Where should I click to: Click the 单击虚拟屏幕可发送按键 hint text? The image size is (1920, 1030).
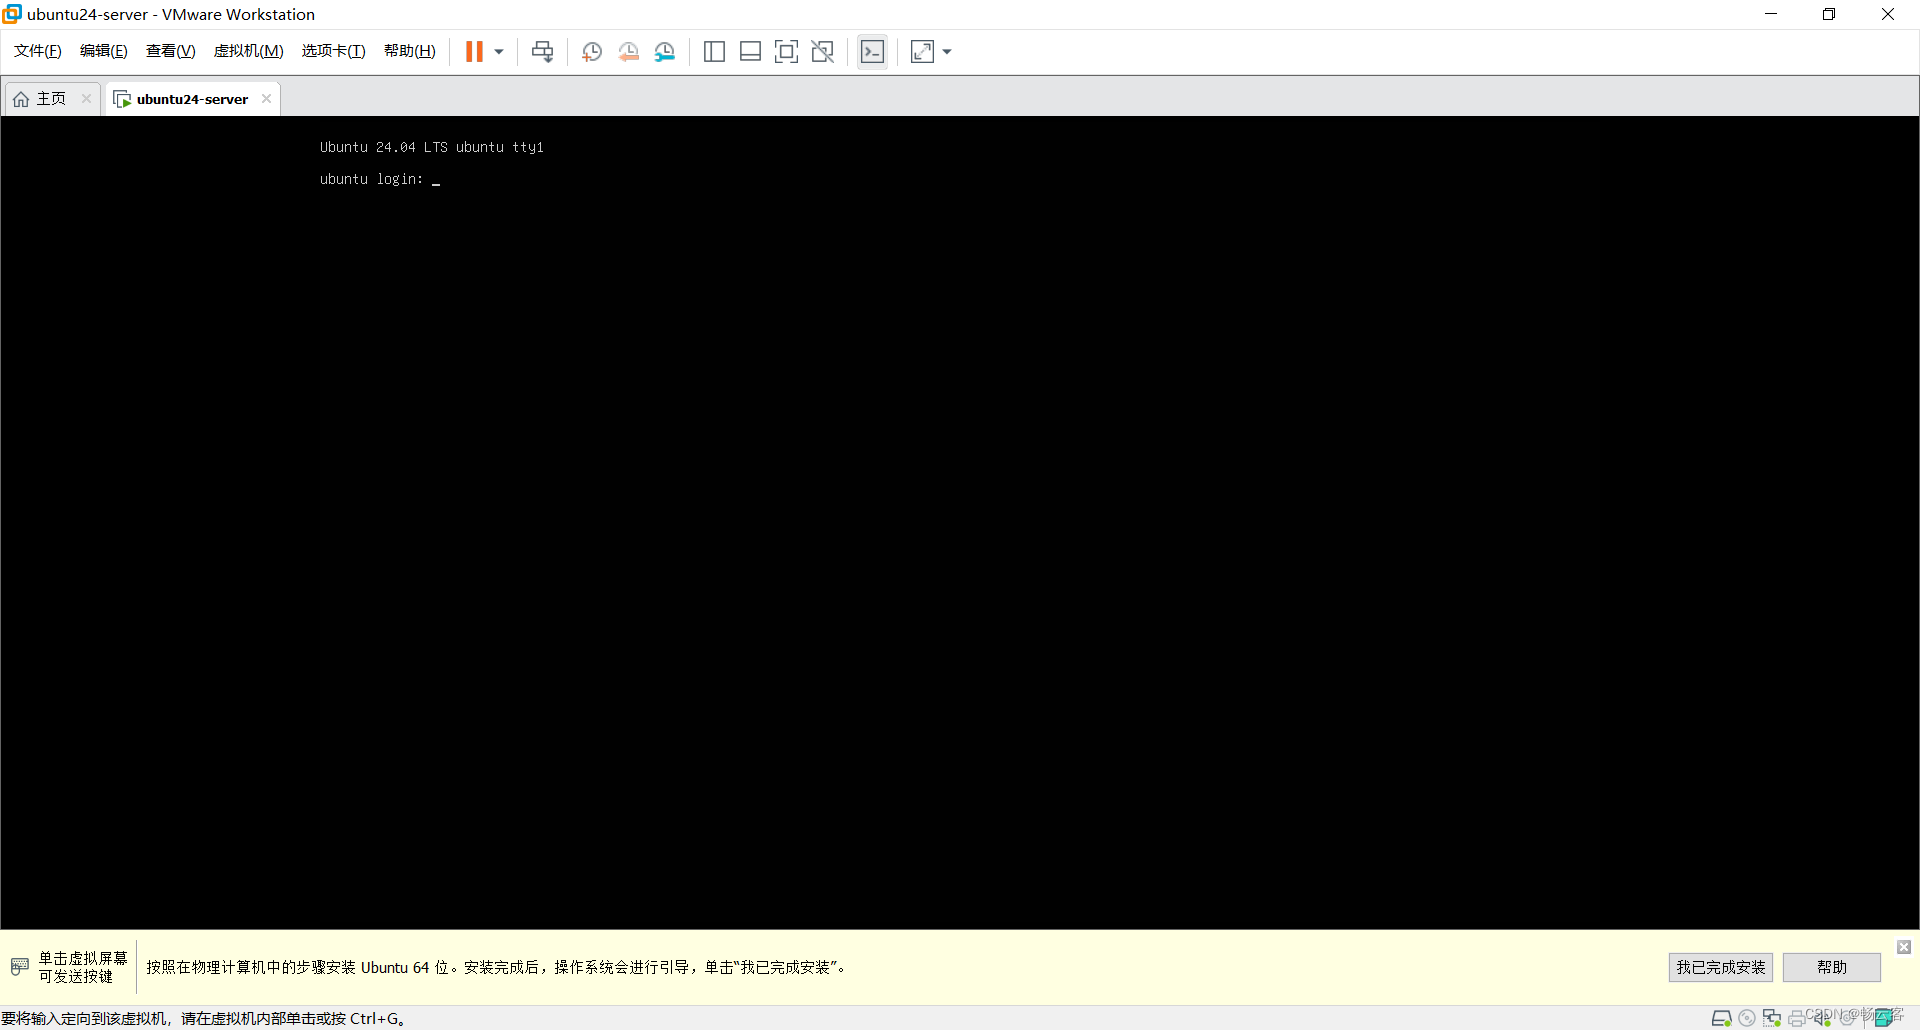tap(83, 967)
